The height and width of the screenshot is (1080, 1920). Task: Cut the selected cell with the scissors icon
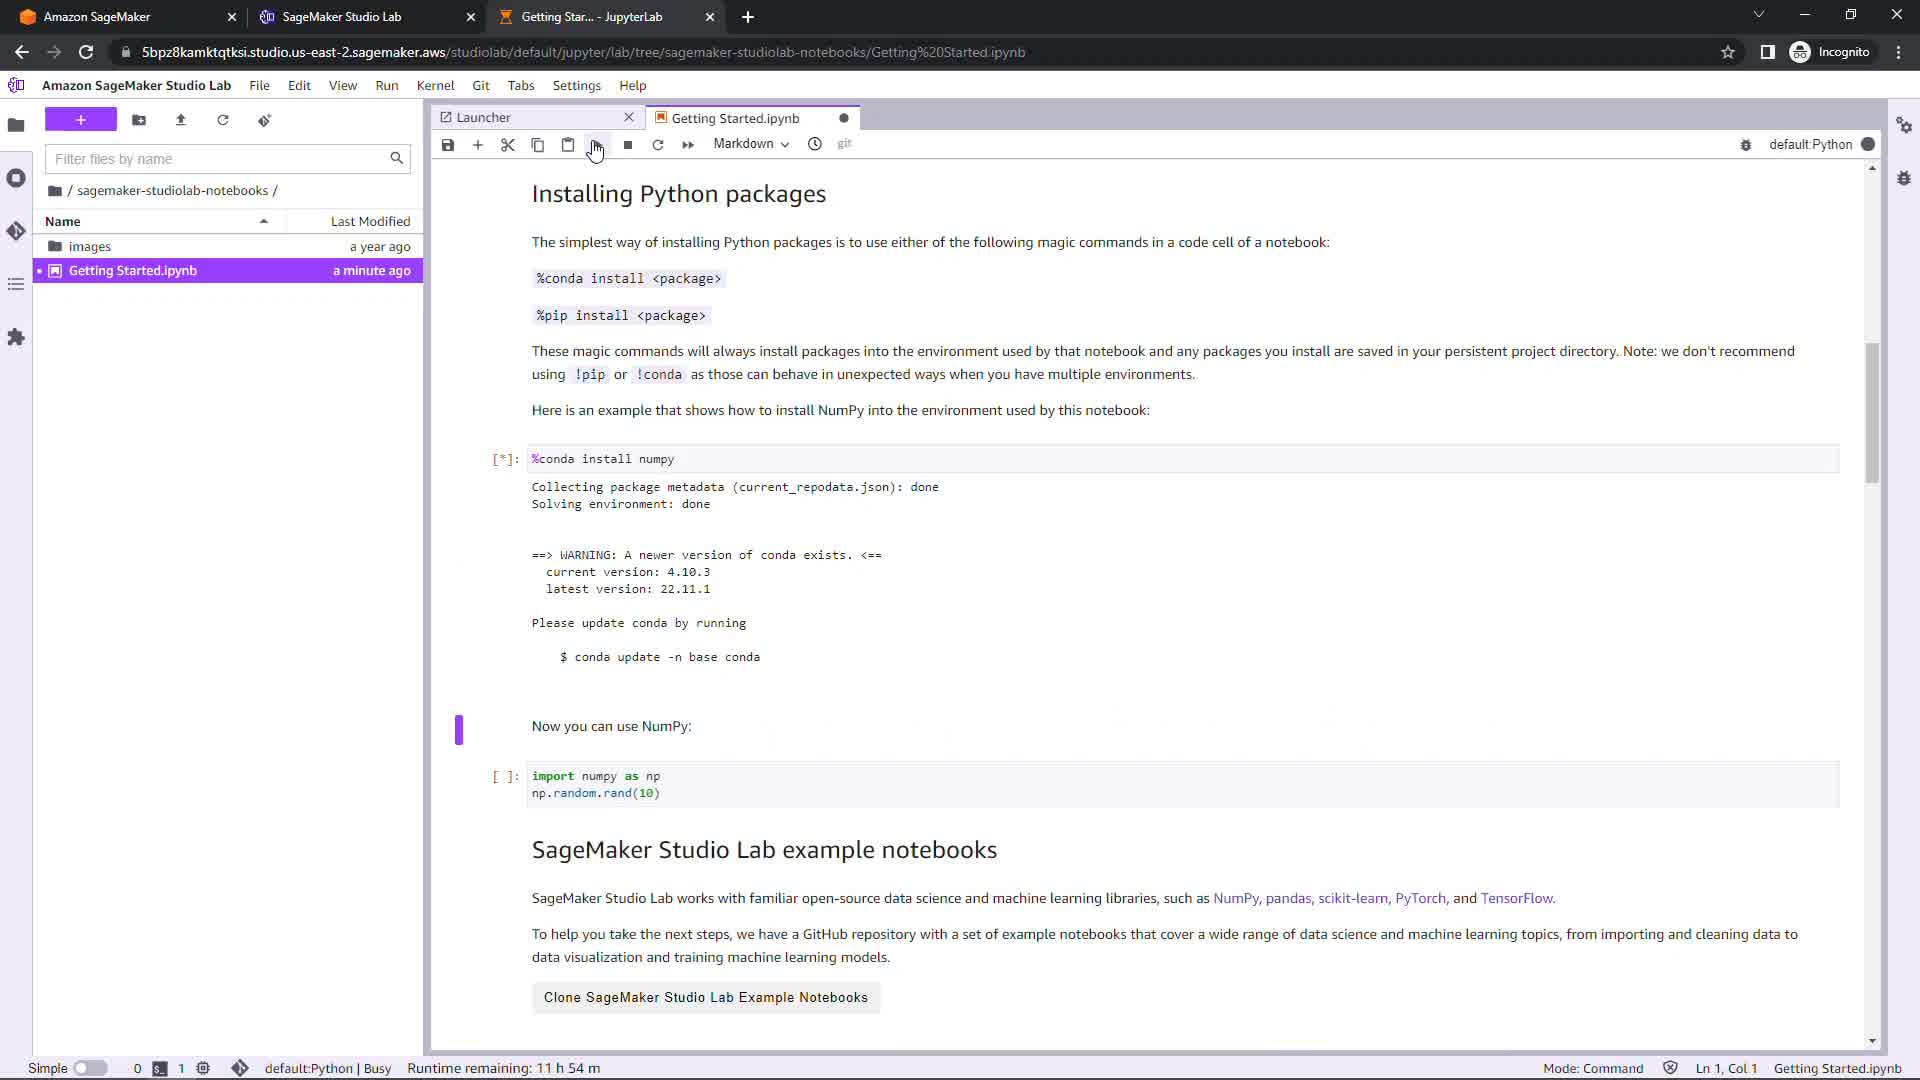tap(508, 145)
